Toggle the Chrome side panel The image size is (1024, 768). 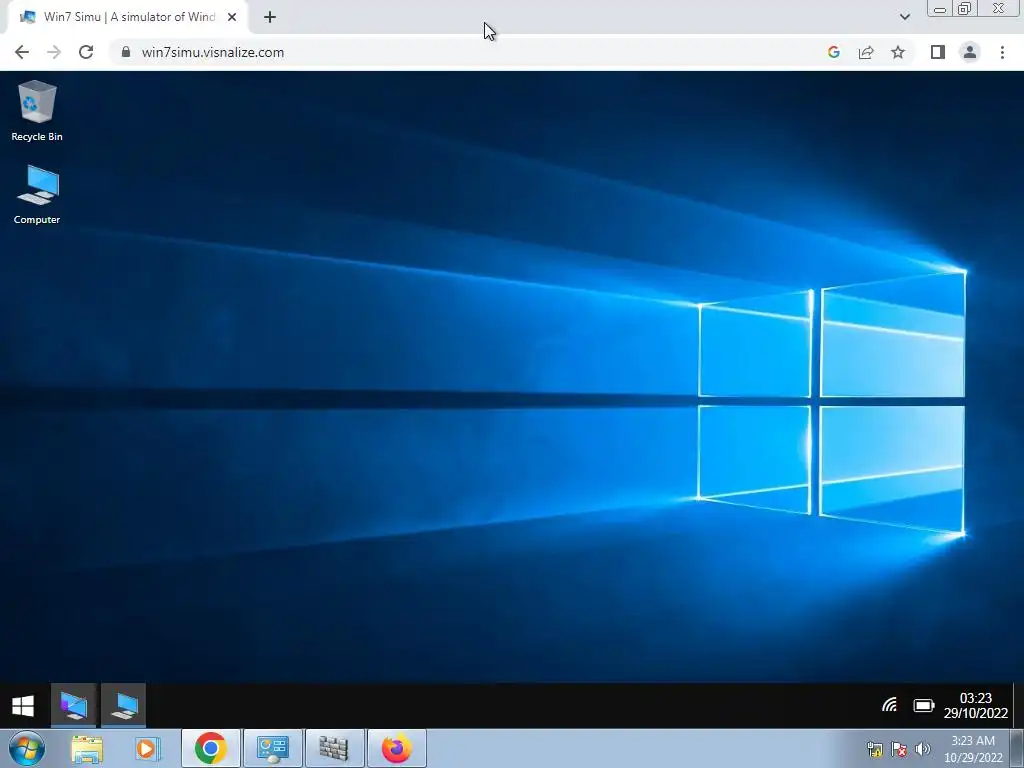(x=938, y=52)
